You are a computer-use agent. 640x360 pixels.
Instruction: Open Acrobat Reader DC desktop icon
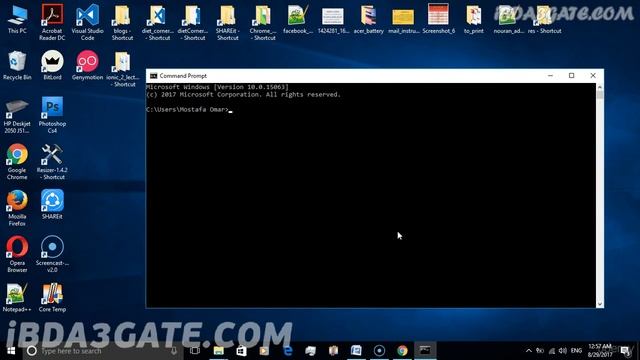[x=52, y=22]
